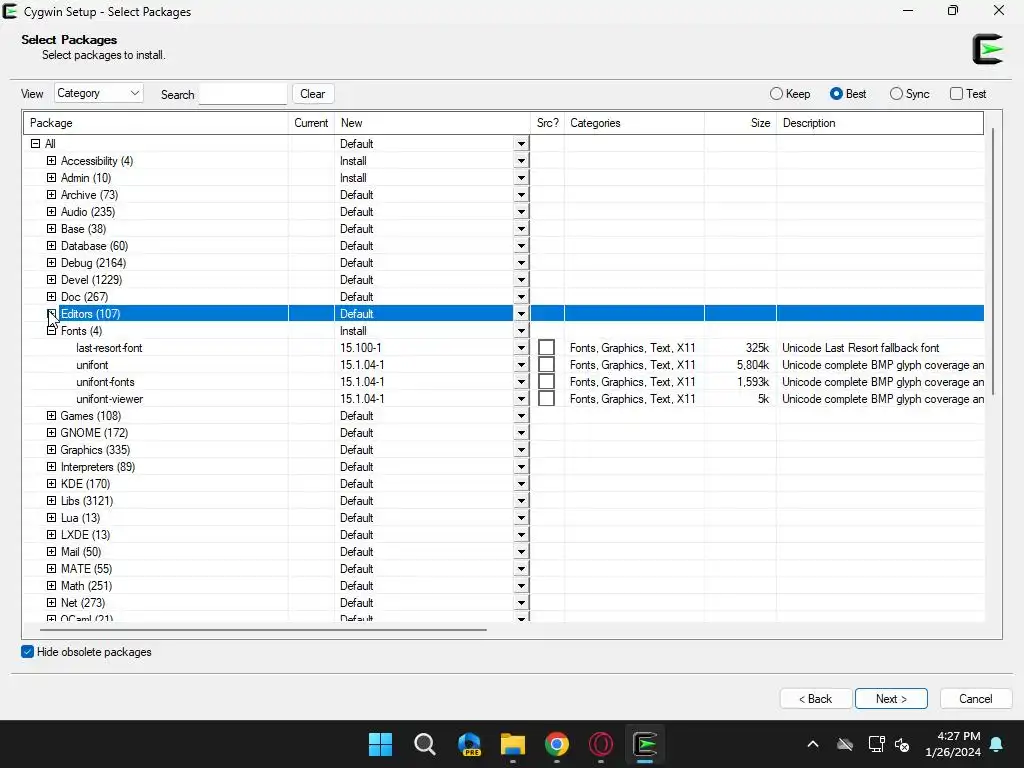Viewport: 1024px width, 768px height.
Task: Click the Description column header
Action: [x=880, y=123]
